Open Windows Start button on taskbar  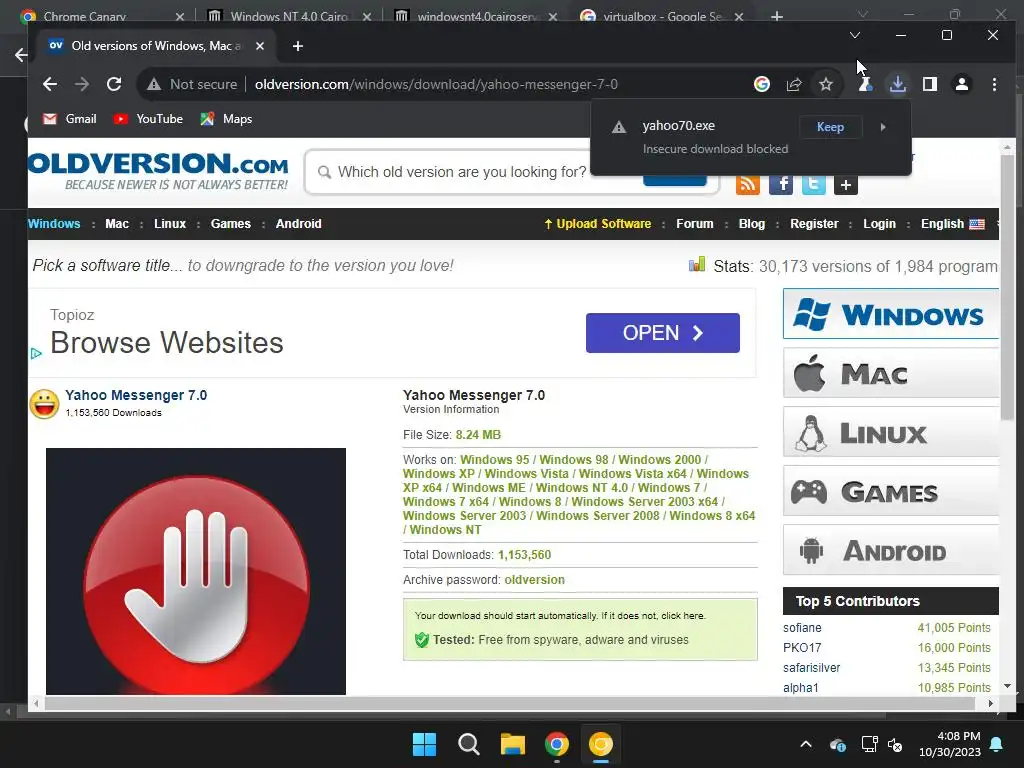(424, 744)
